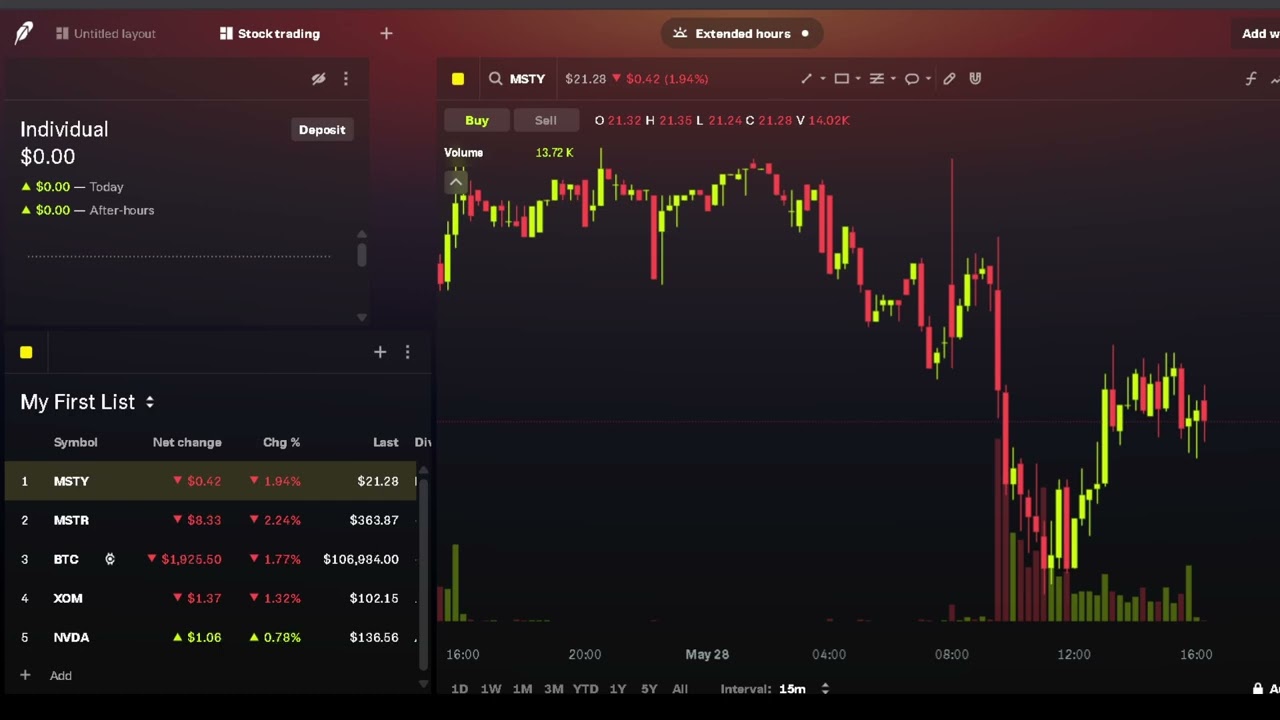This screenshot has height=720, width=1280.
Task: Click Add to add a symbol
Action: (46, 676)
